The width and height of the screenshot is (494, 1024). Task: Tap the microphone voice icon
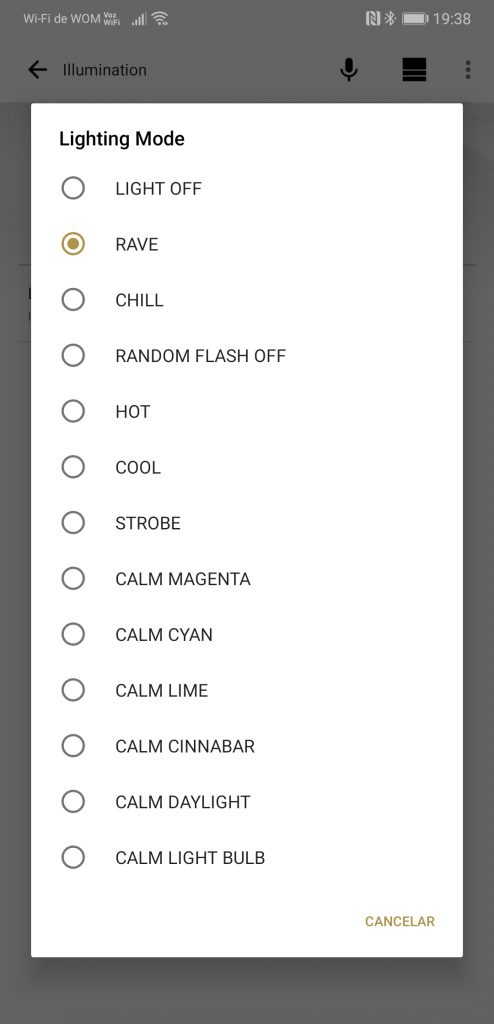click(x=349, y=70)
